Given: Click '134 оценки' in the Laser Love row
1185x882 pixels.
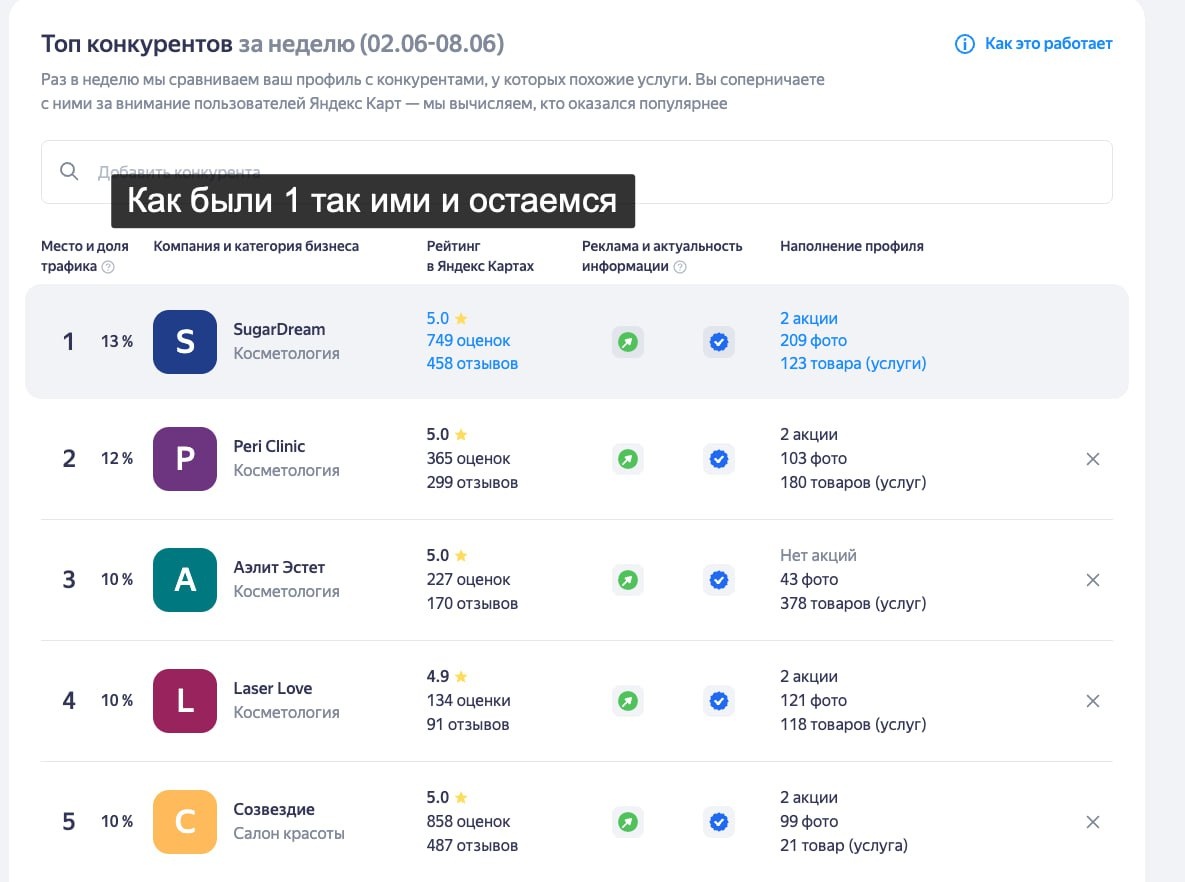Looking at the screenshot, I should pyautogui.click(x=469, y=701).
